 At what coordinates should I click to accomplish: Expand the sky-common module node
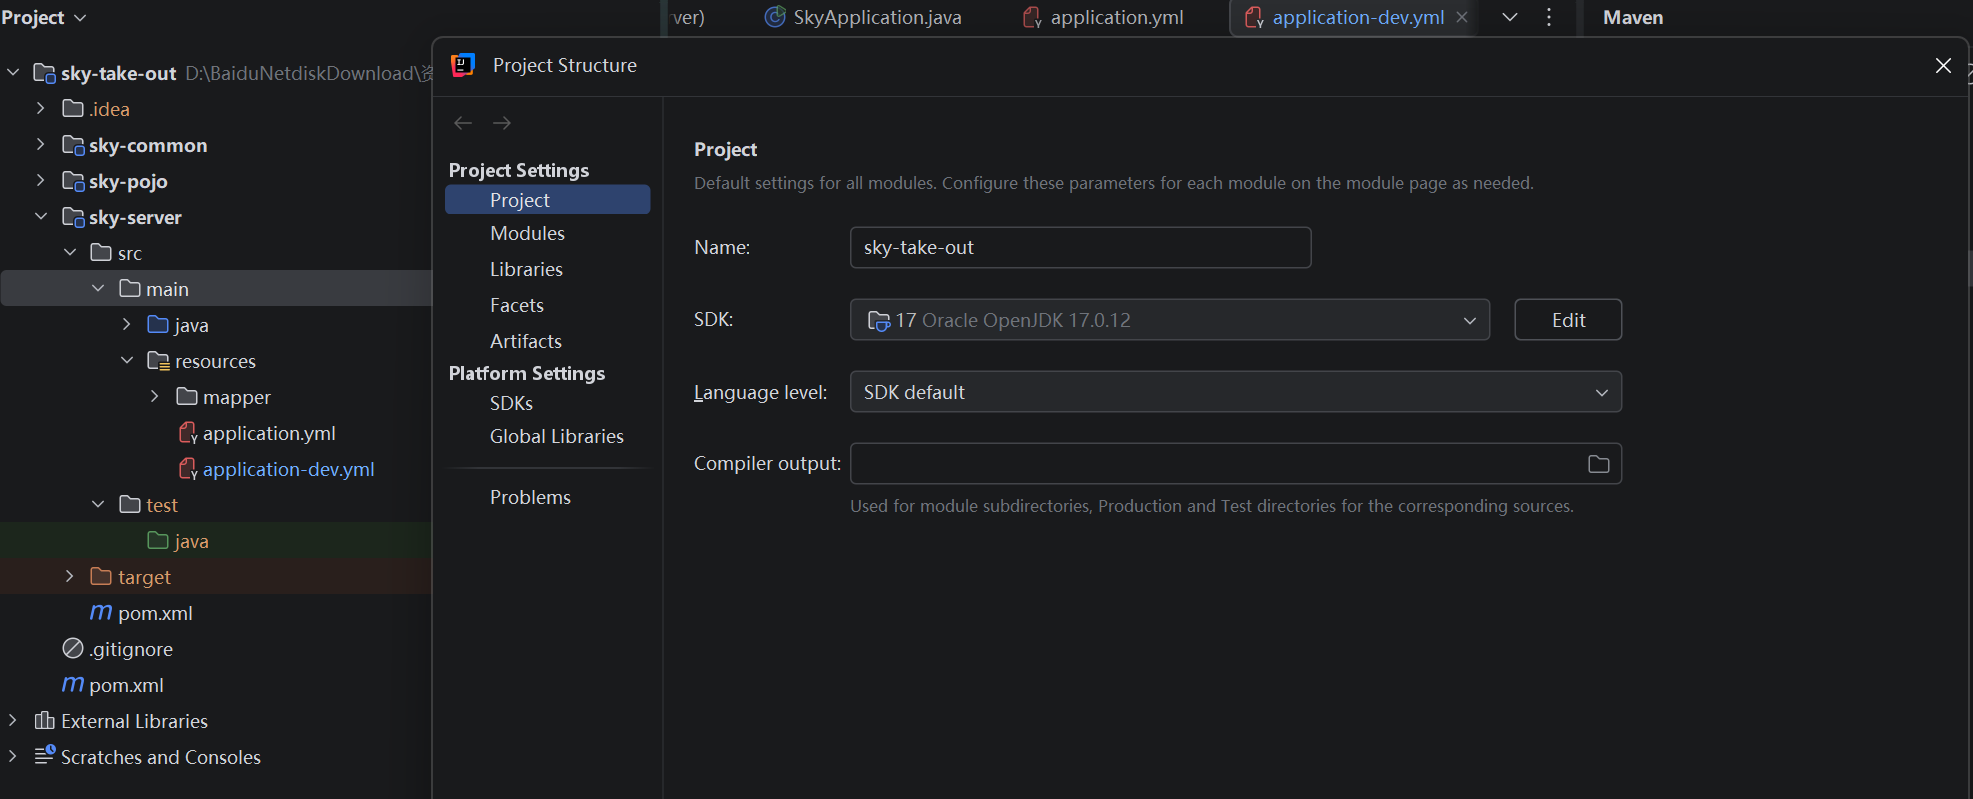(x=41, y=144)
